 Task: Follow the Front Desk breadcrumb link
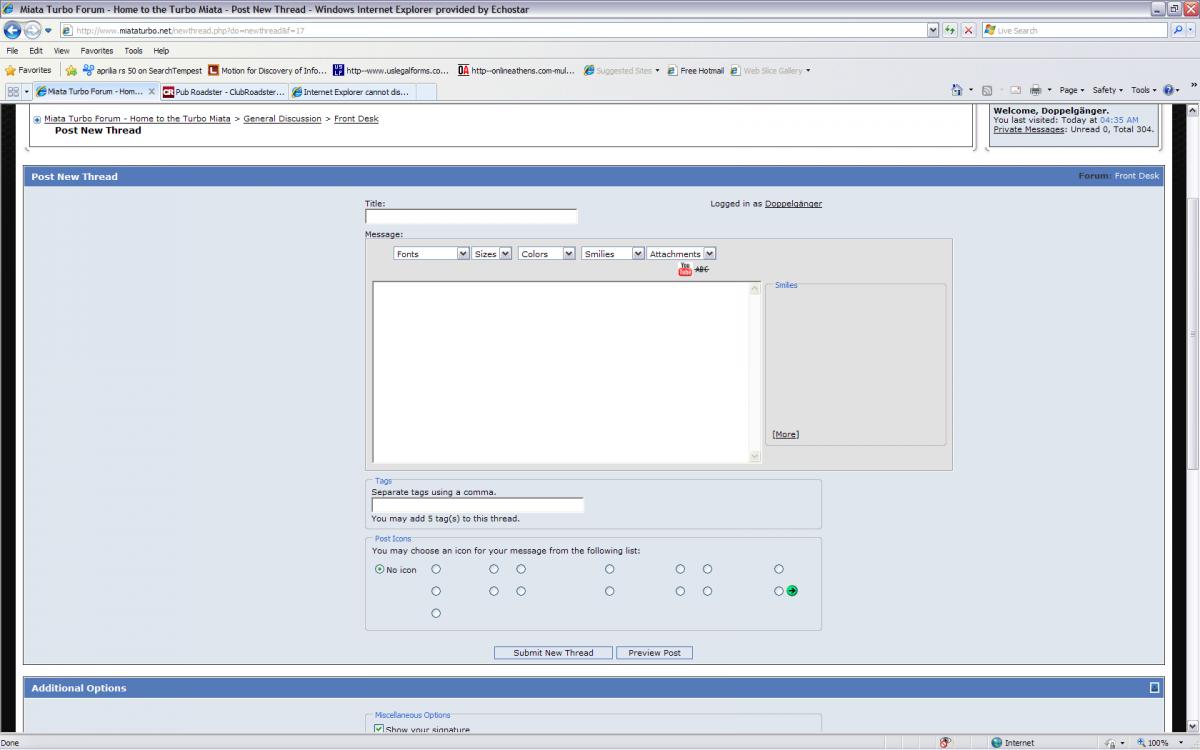point(356,119)
